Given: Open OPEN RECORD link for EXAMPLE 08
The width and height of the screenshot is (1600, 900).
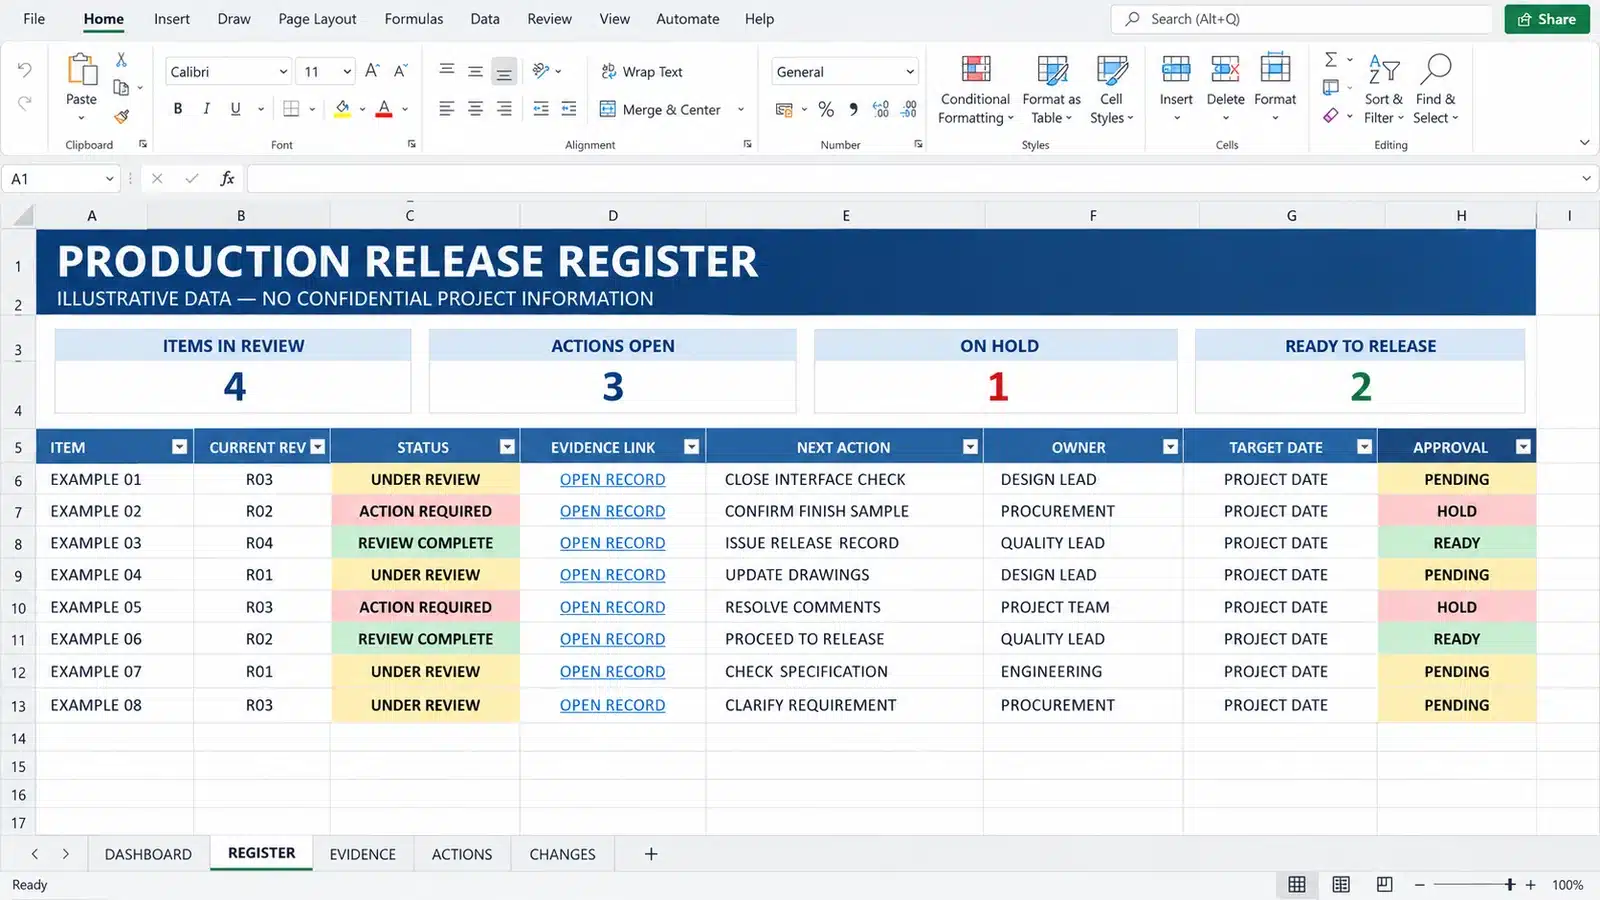Looking at the screenshot, I should point(612,705).
